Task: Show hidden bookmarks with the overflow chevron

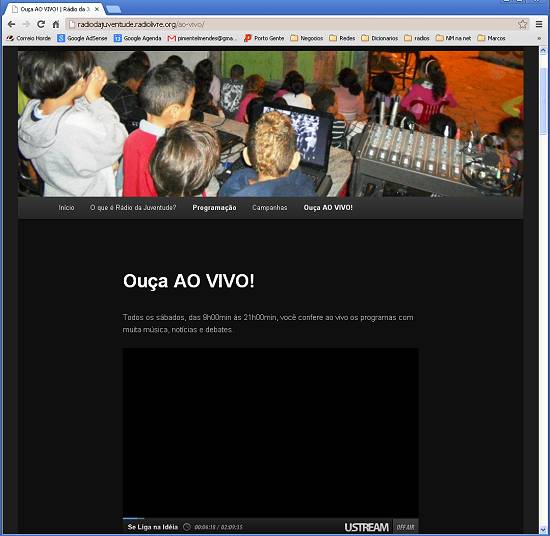Action: [x=539, y=38]
